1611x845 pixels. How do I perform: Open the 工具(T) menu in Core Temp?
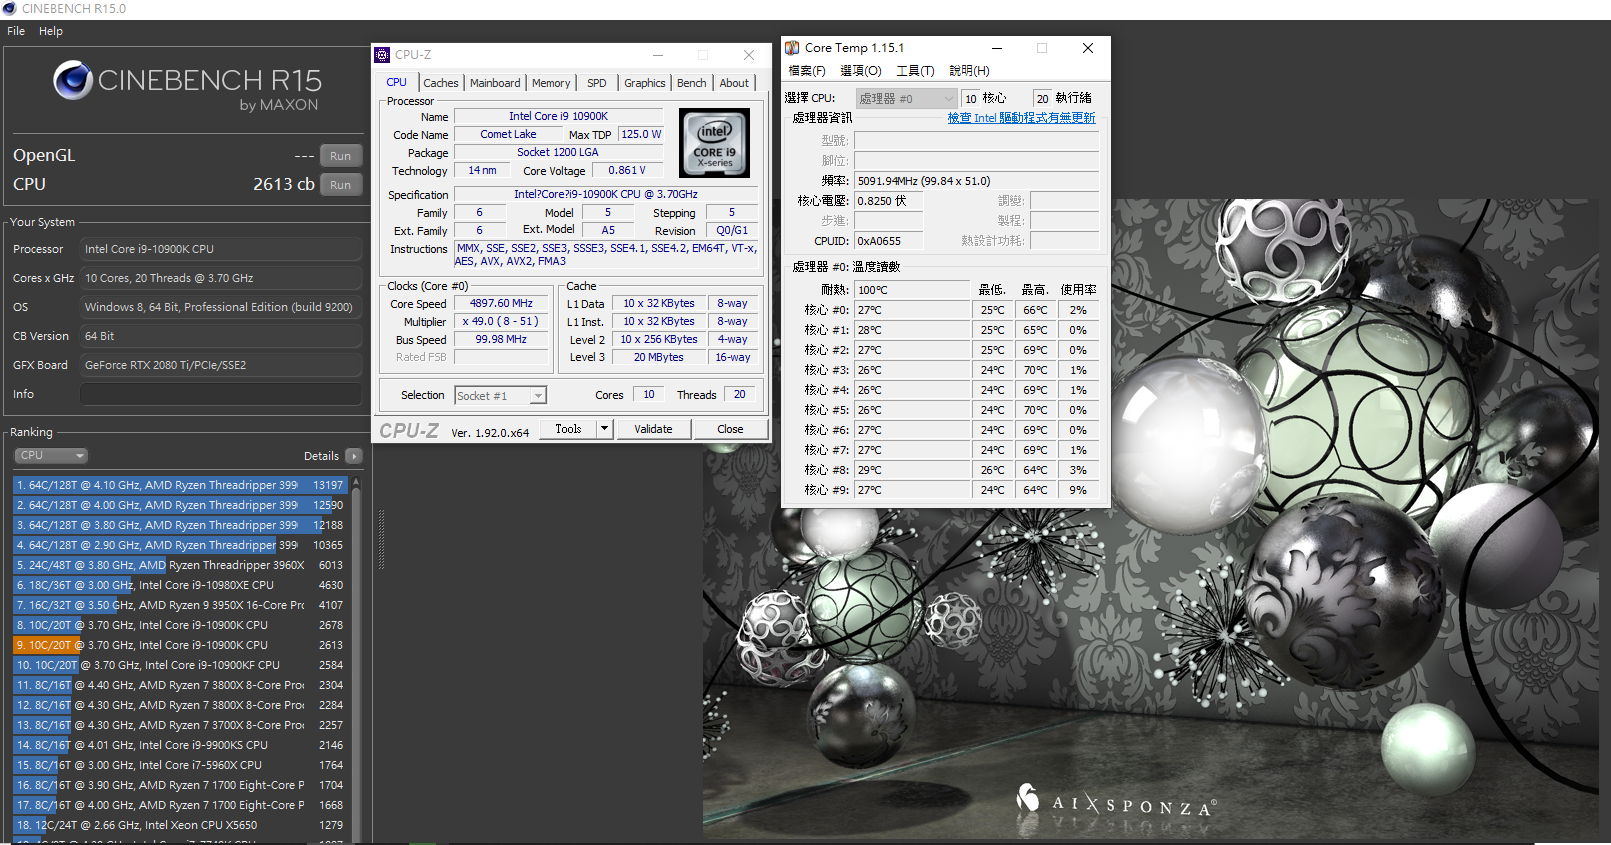click(915, 71)
